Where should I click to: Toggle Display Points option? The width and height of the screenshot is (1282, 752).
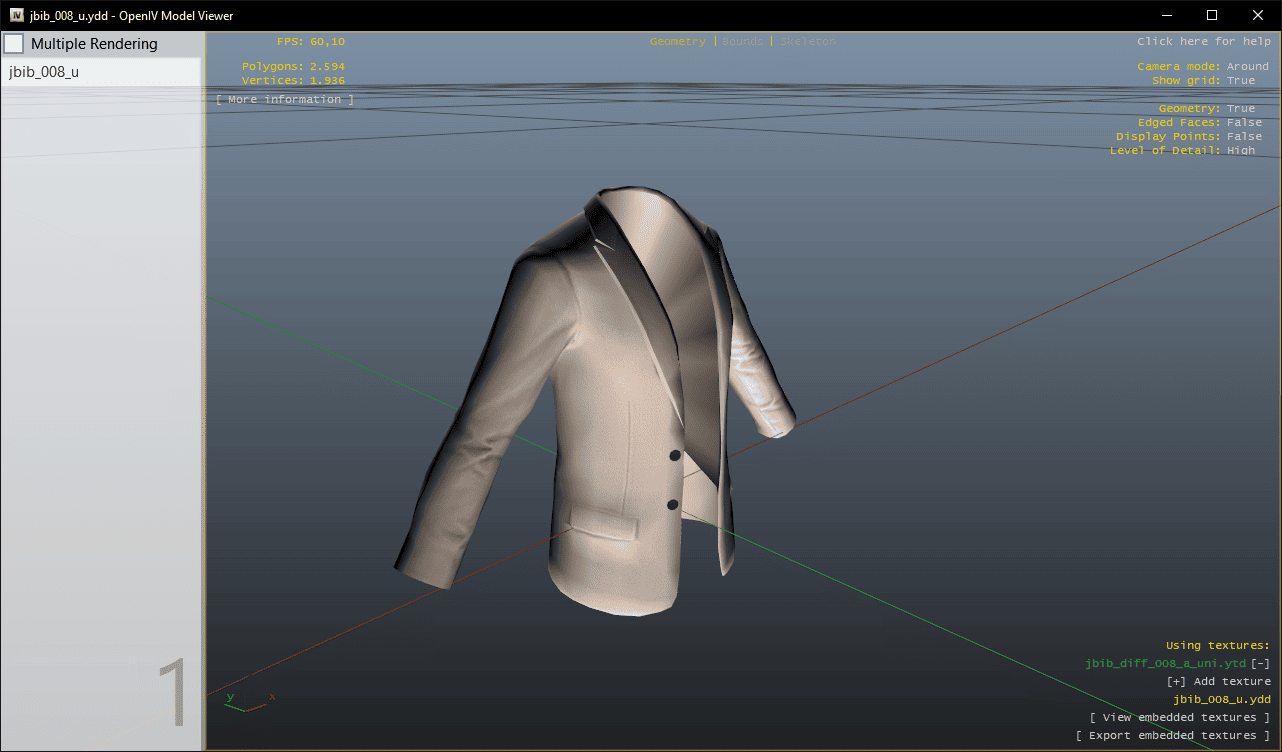pos(1244,137)
